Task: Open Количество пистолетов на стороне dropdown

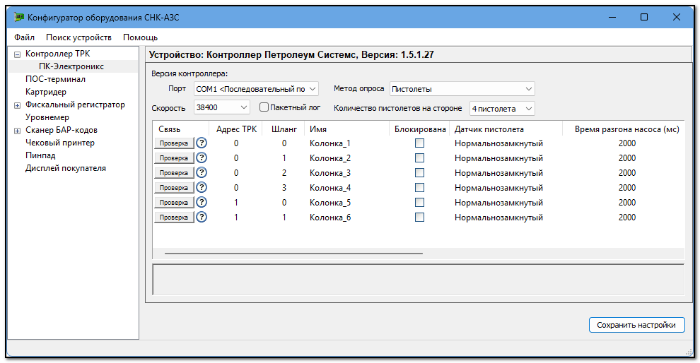Action: pos(502,108)
